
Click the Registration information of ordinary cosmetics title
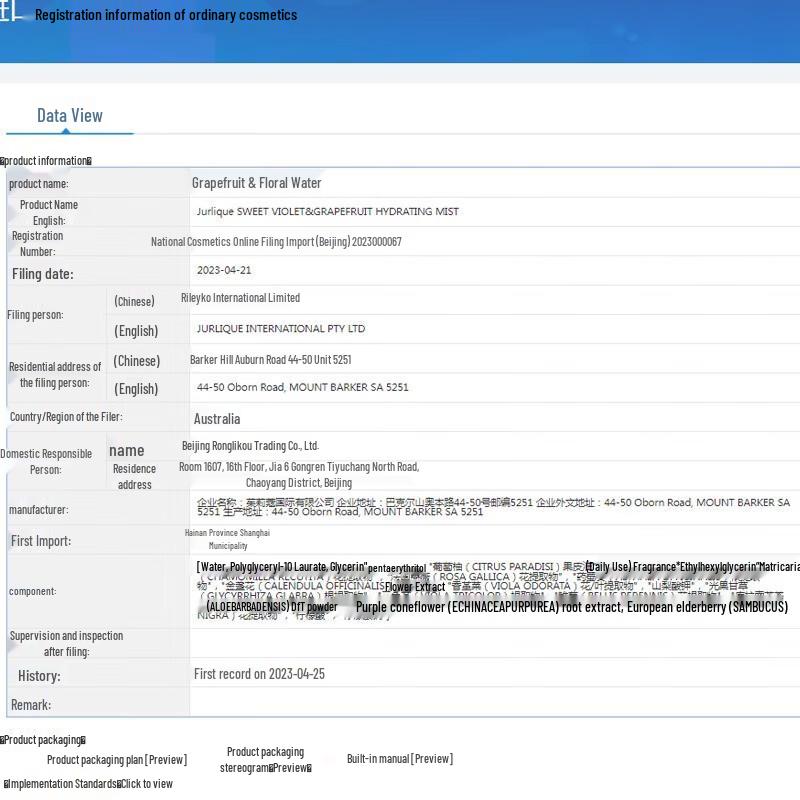(x=166, y=15)
